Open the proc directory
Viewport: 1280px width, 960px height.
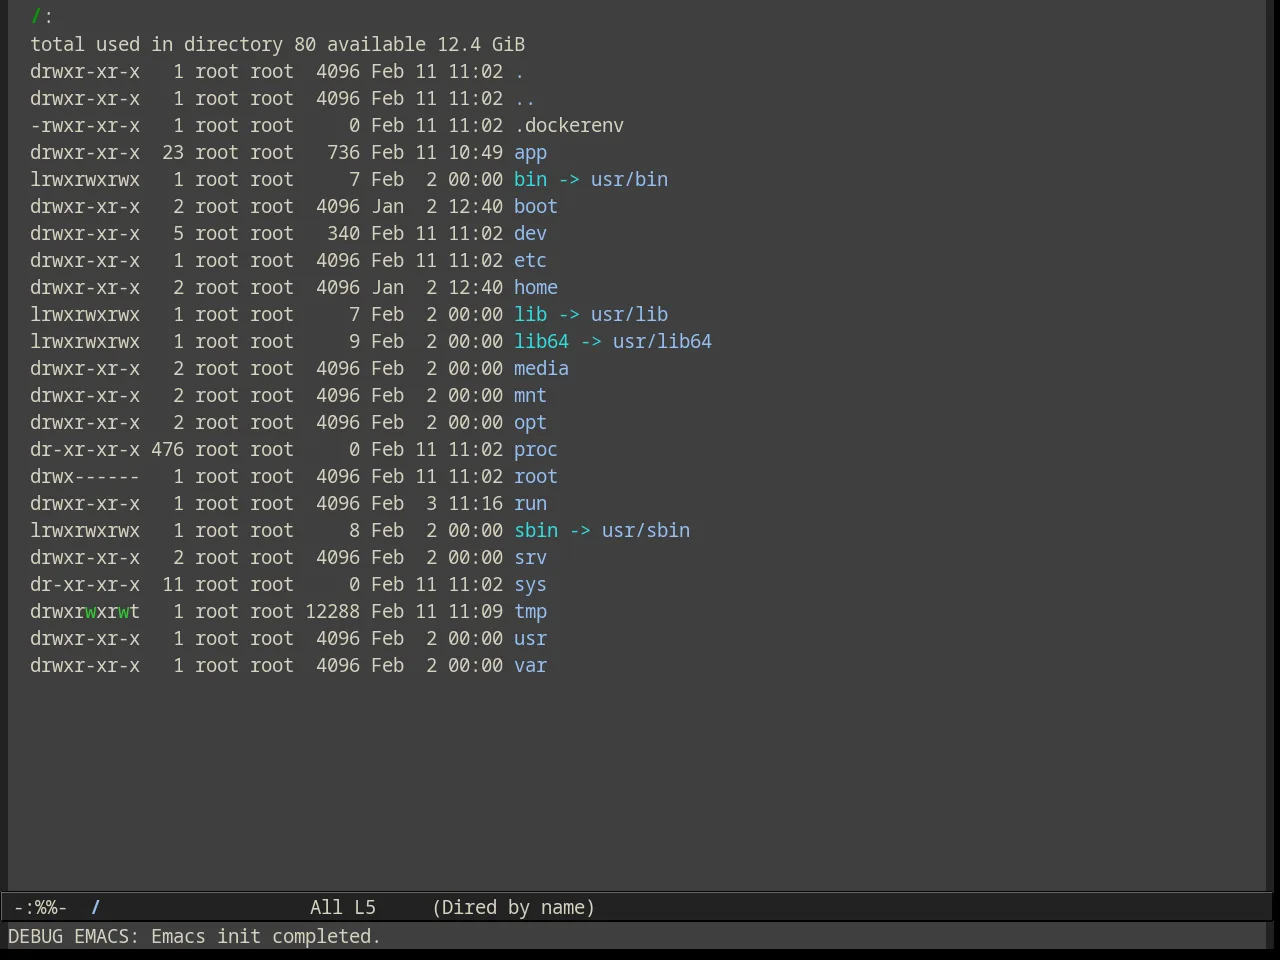coord(536,450)
